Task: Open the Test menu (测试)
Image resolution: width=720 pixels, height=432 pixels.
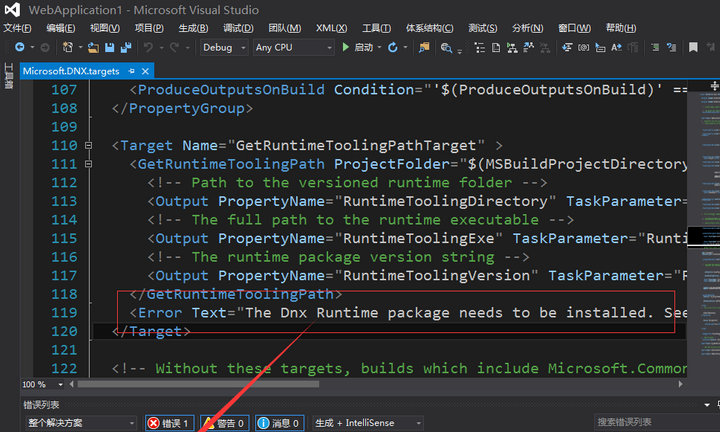Action: [x=482, y=28]
